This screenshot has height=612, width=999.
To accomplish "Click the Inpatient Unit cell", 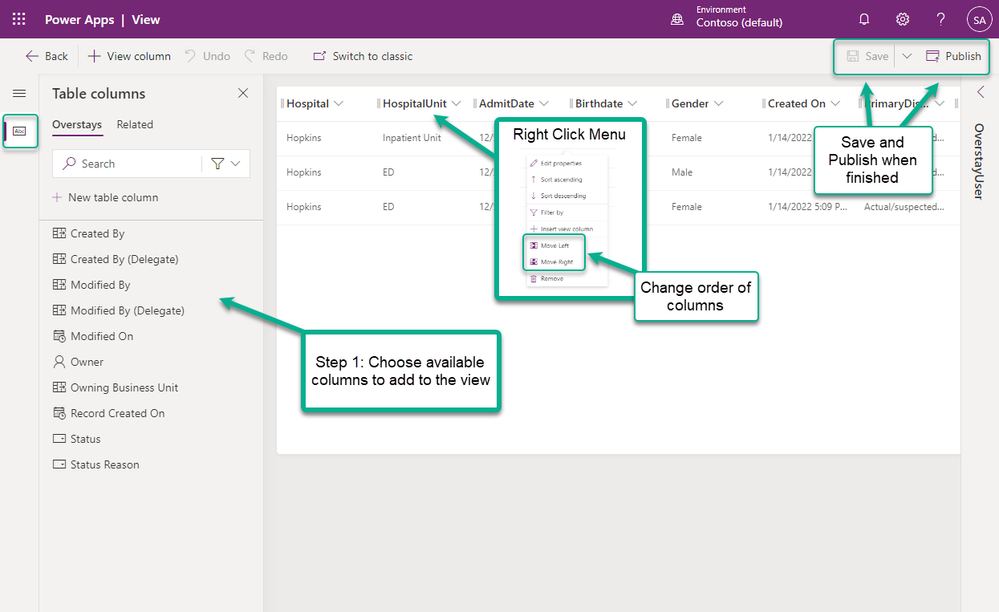I will click(412, 138).
